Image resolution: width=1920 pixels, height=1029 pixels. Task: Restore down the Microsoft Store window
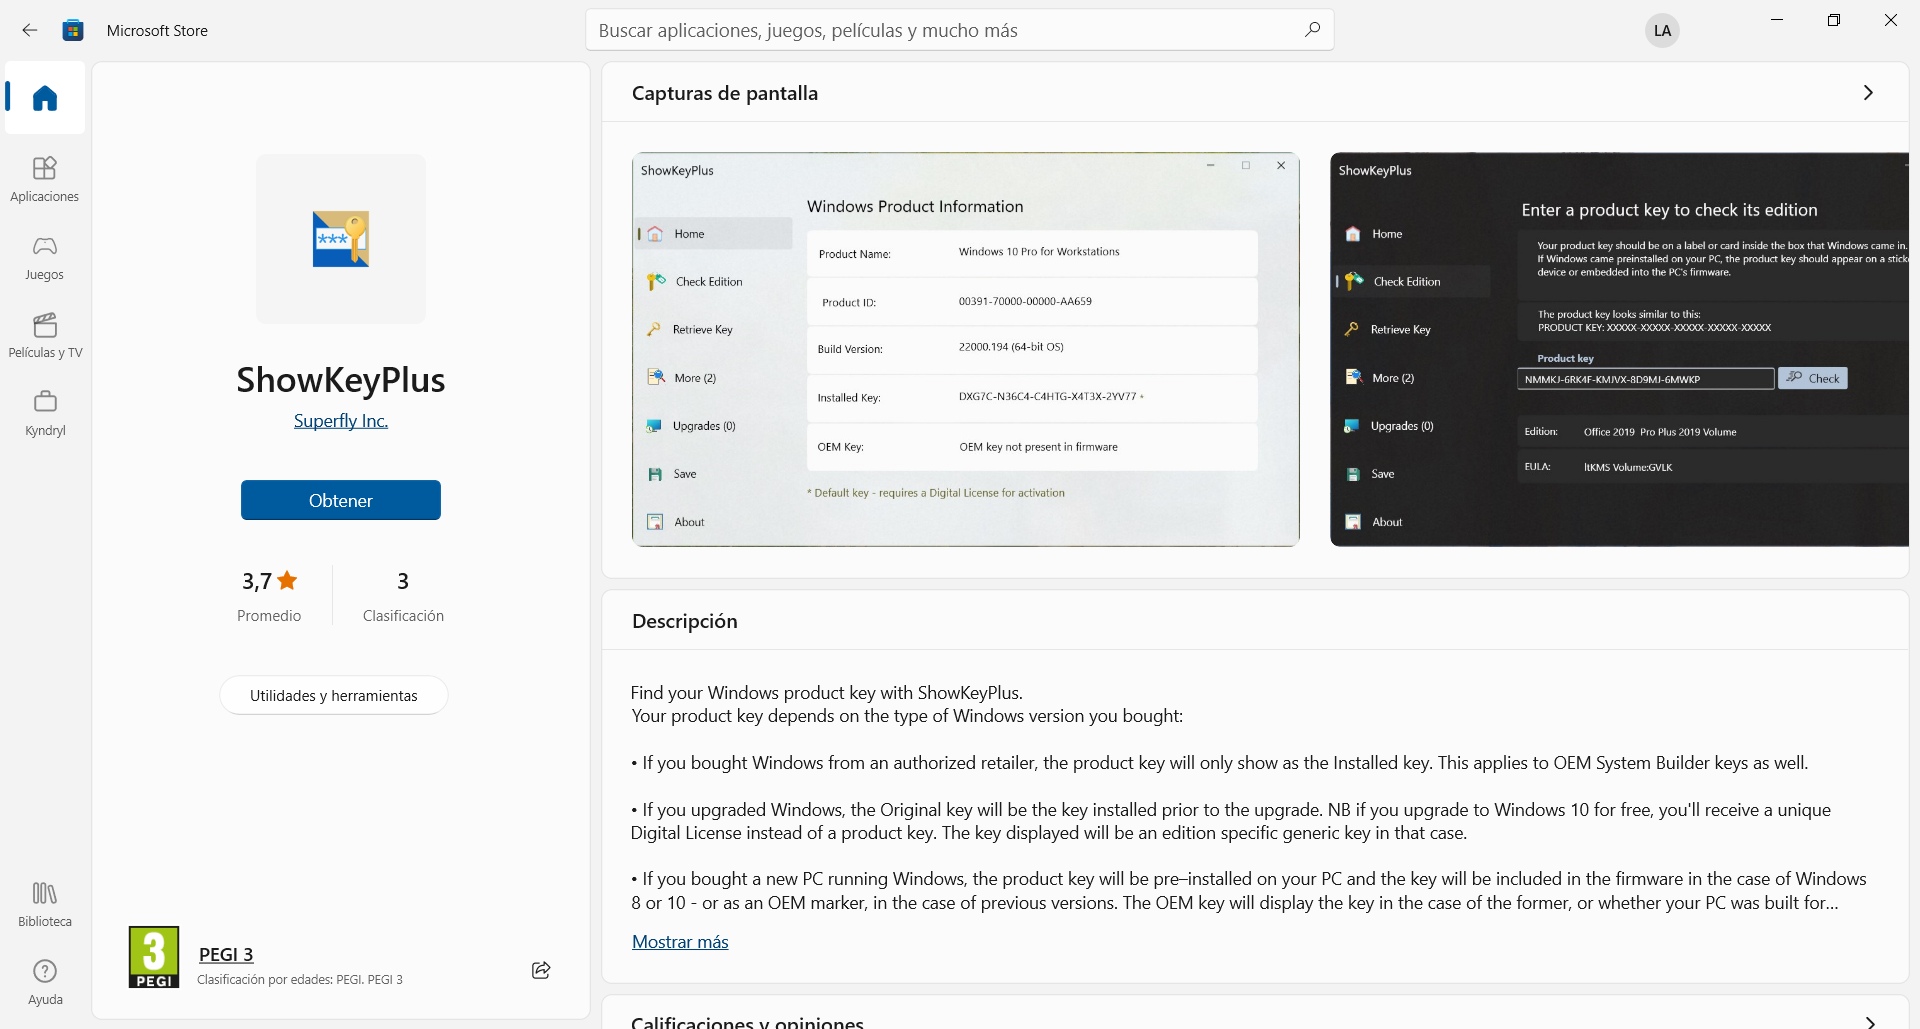tap(1834, 20)
